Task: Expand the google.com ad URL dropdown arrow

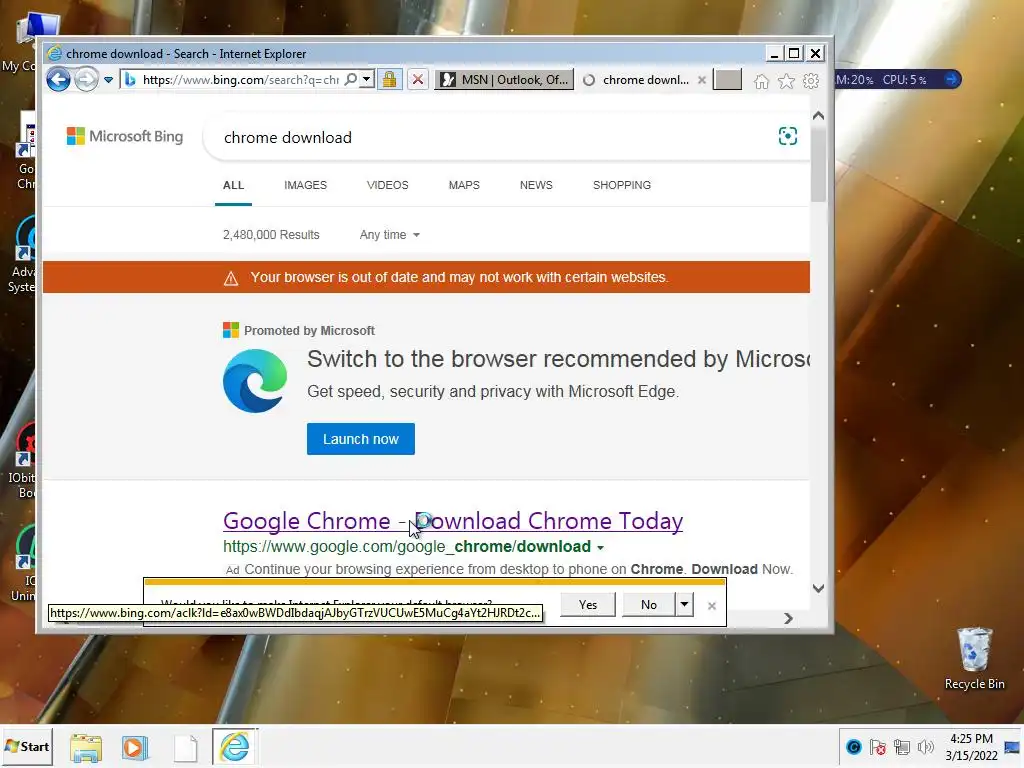Action: coord(600,548)
